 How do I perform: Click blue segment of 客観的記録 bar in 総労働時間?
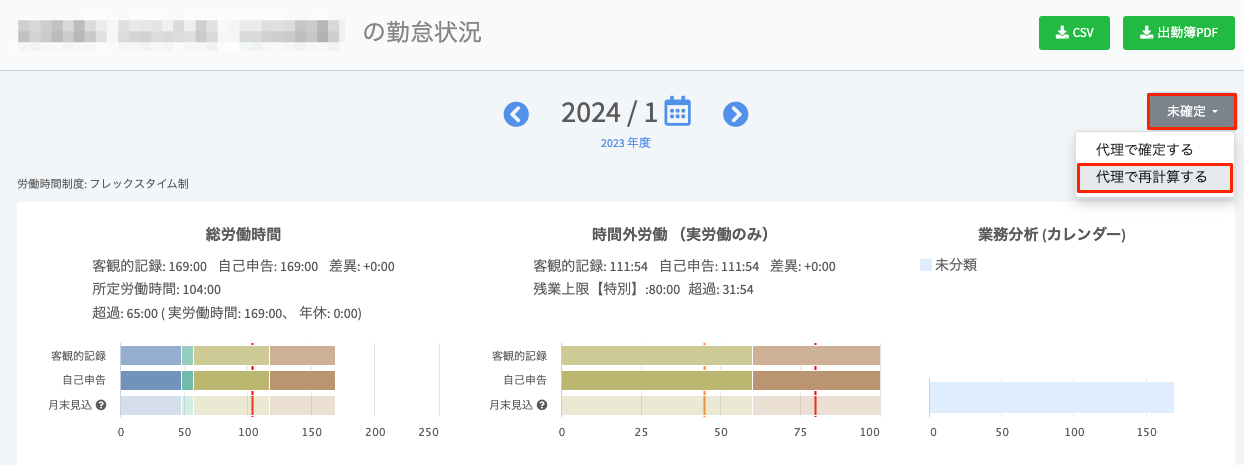(150, 356)
